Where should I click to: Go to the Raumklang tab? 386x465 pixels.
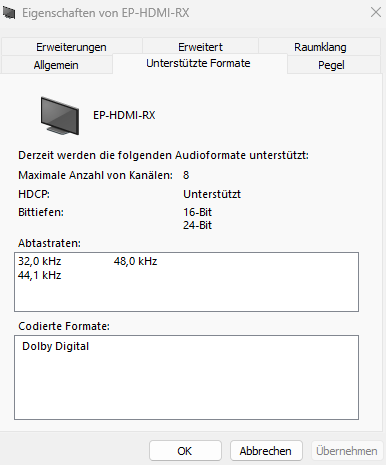(320, 47)
